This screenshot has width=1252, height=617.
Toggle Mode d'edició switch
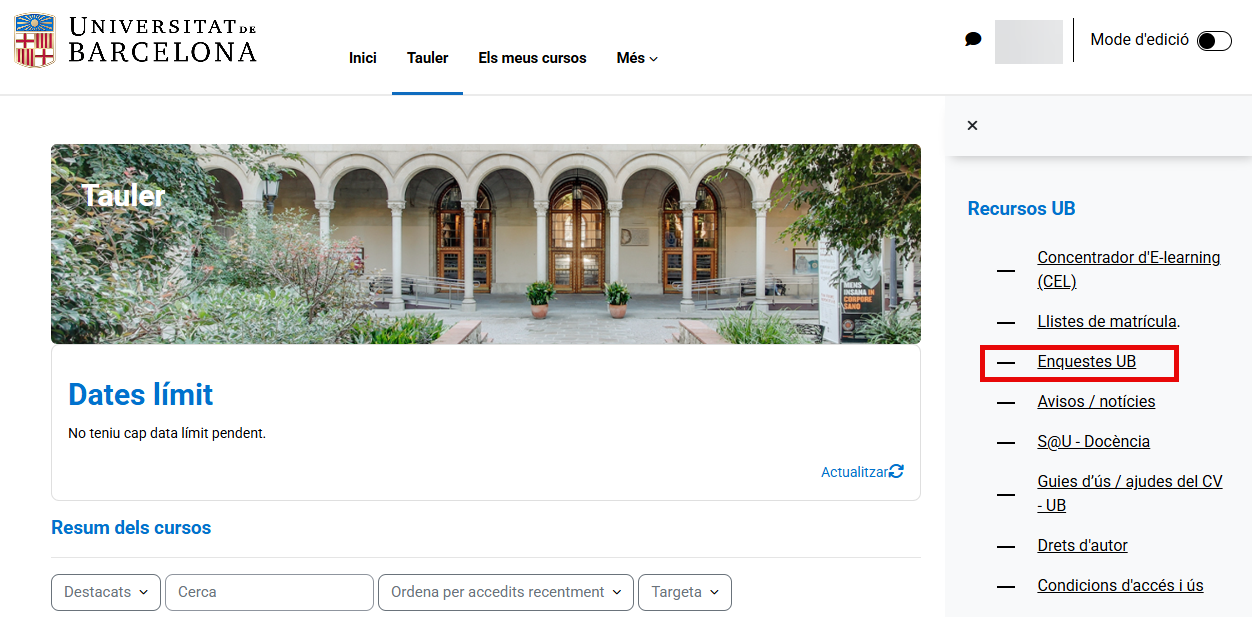pyautogui.click(x=1214, y=41)
